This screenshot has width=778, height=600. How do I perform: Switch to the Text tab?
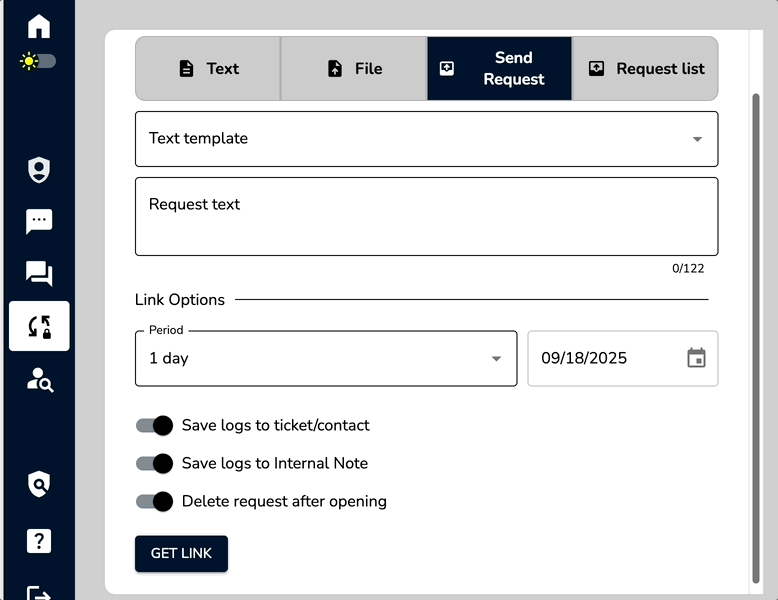pyautogui.click(x=208, y=68)
